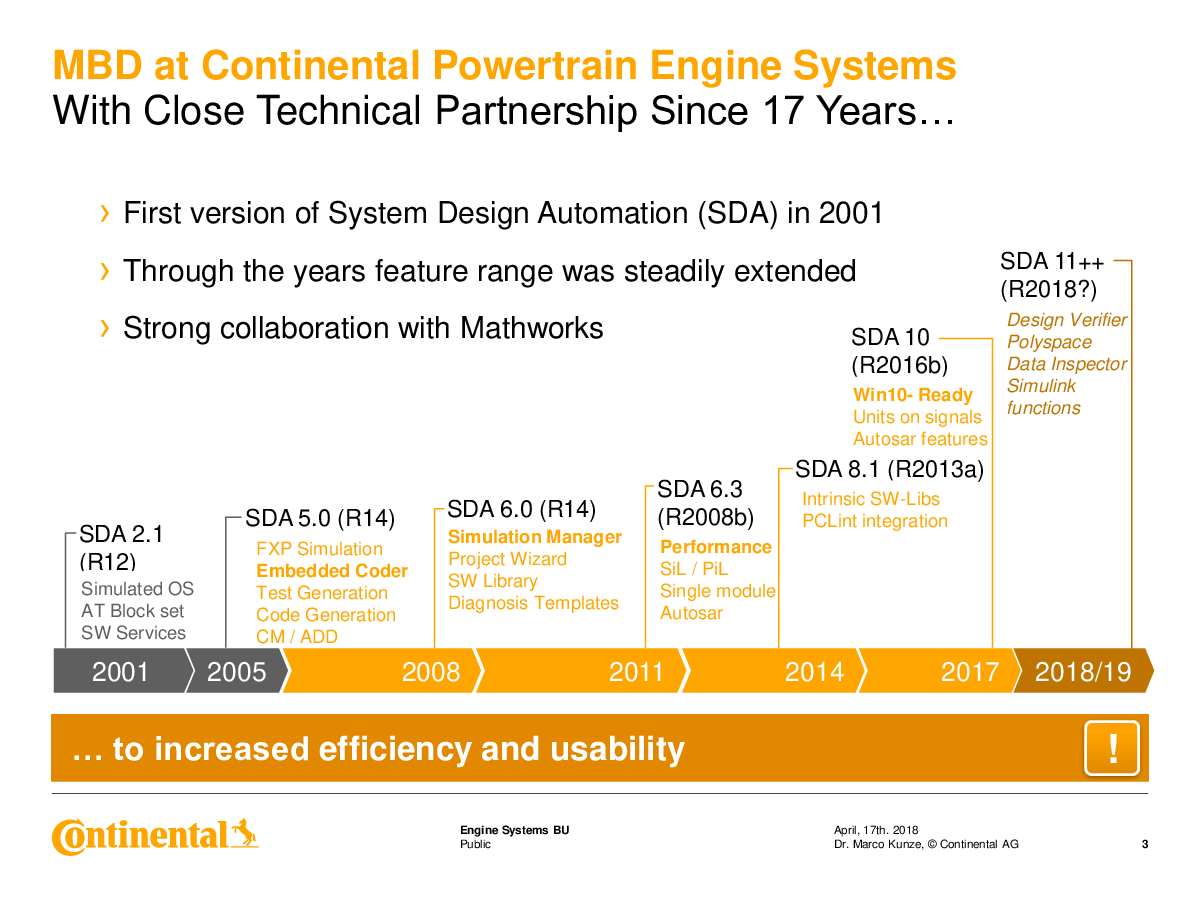This screenshot has width=1200, height=900.
Task: Click 'Diagnosis Templates' text
Action: (x=534, y=603)
